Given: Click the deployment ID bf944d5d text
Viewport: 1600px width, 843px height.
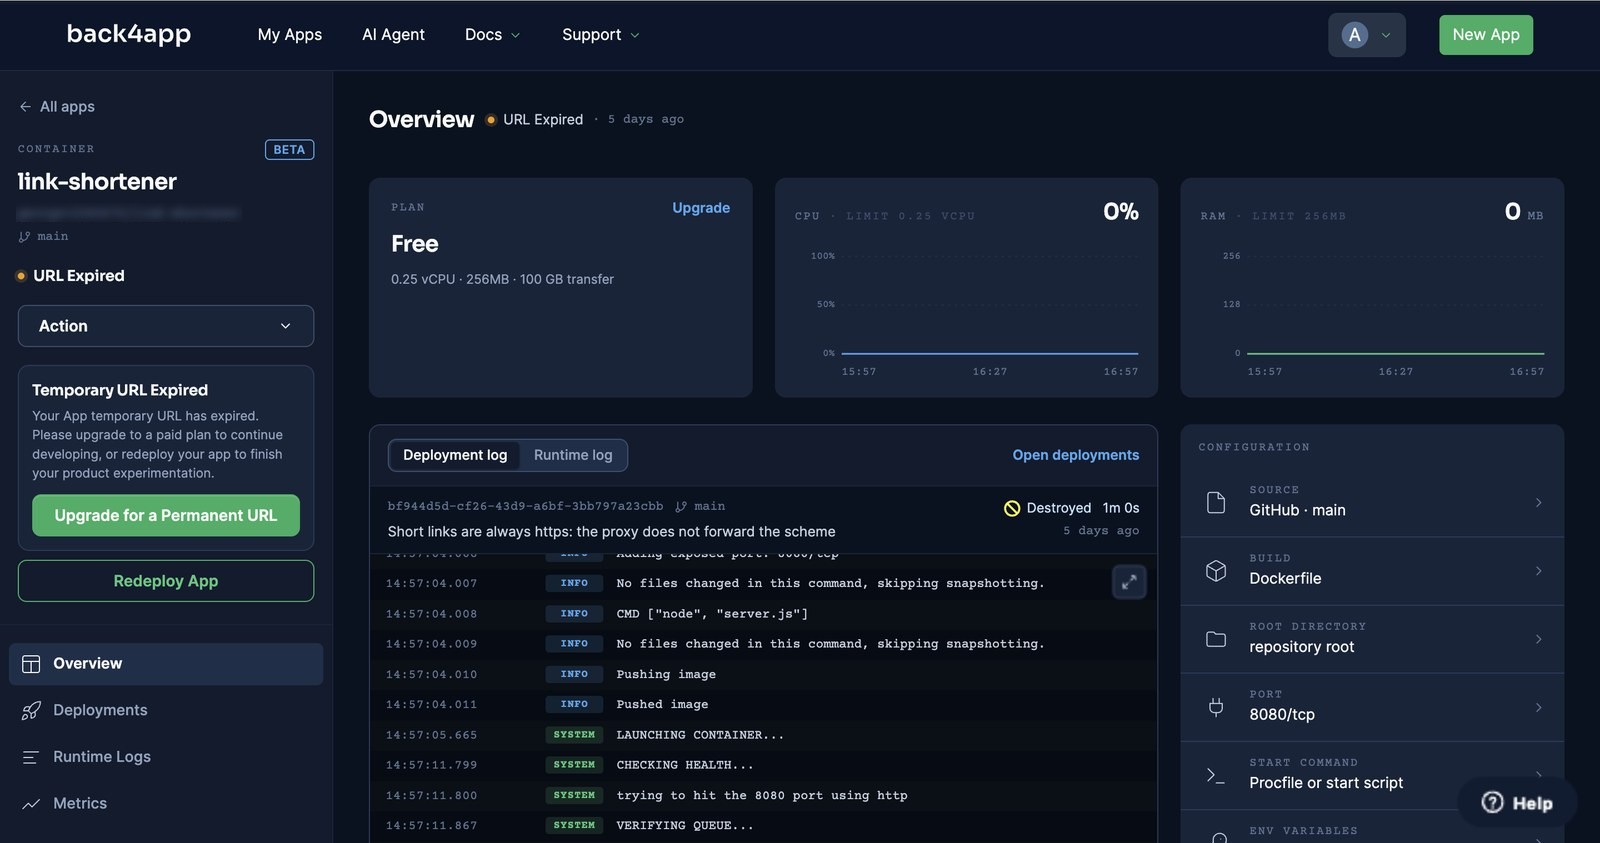Looking at the screenshot, I should coord(525,507).
